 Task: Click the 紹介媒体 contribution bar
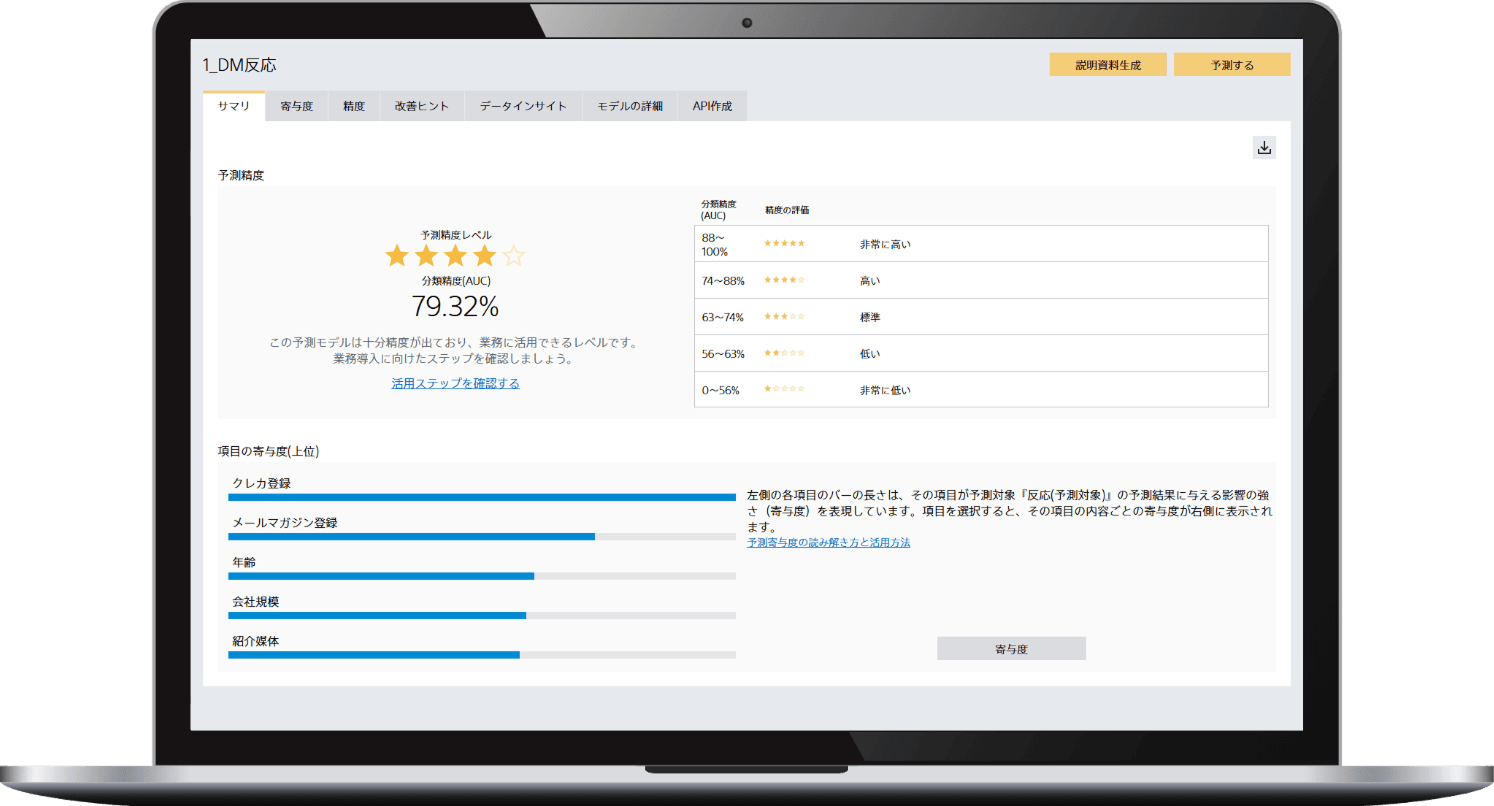pyautogui.click(x=482, y=655)
